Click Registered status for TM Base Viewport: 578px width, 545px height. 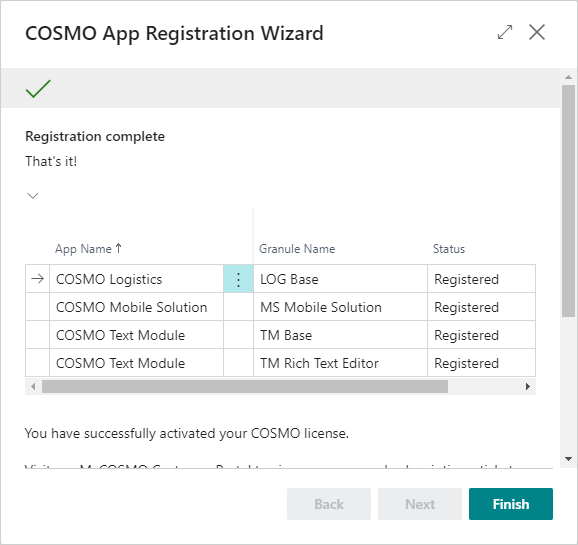pyautogui.click(x=481, y=335)
